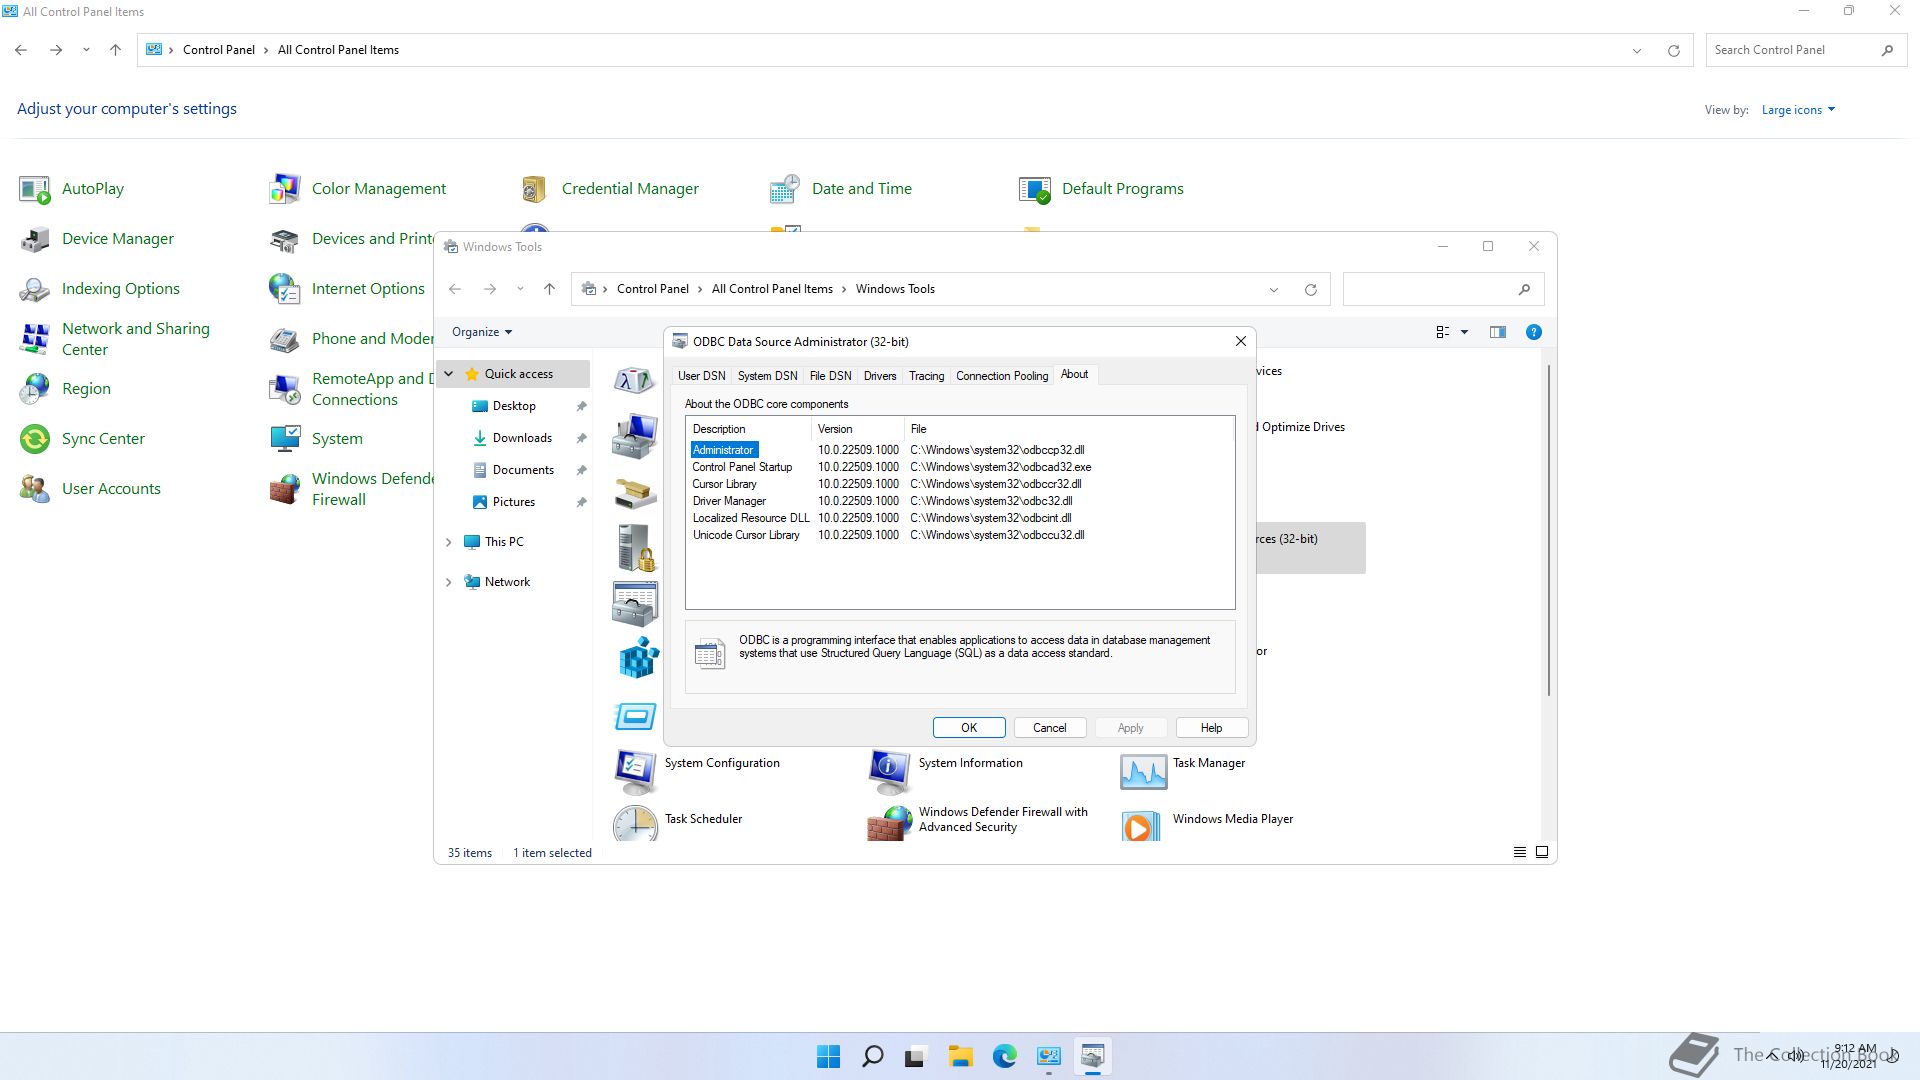
Task: Toggle preview pane in Windows Tools
Action: [1497, 332]
